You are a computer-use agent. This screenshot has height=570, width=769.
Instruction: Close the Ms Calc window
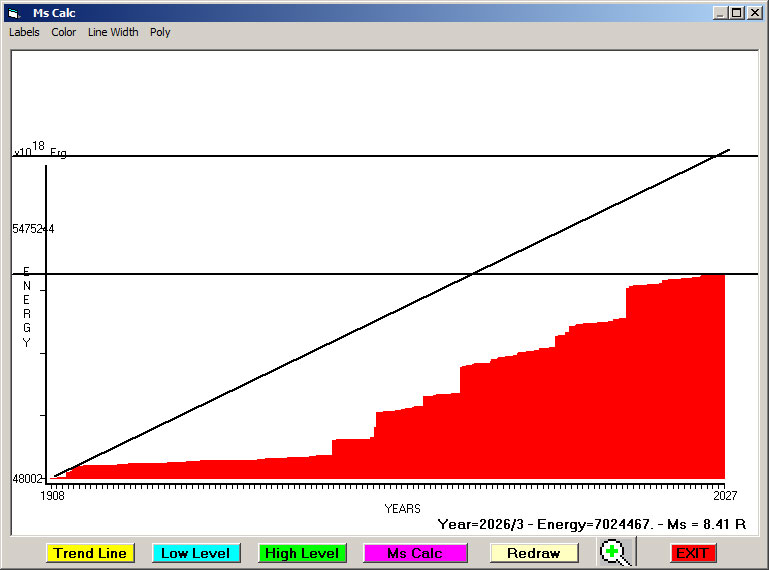755,13
